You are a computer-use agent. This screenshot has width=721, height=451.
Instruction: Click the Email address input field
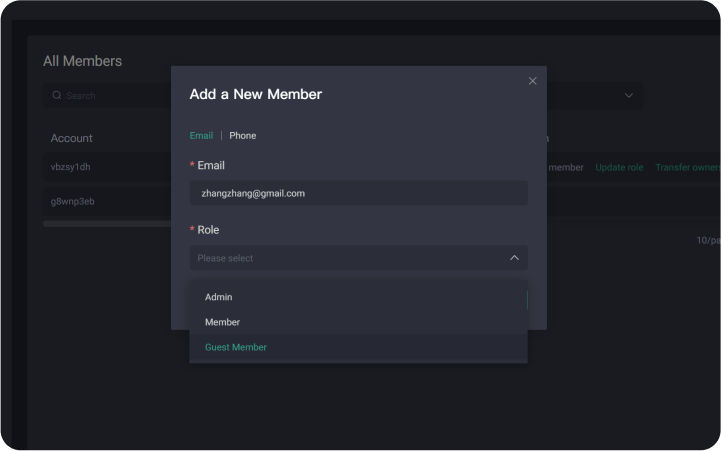(358, 193)
